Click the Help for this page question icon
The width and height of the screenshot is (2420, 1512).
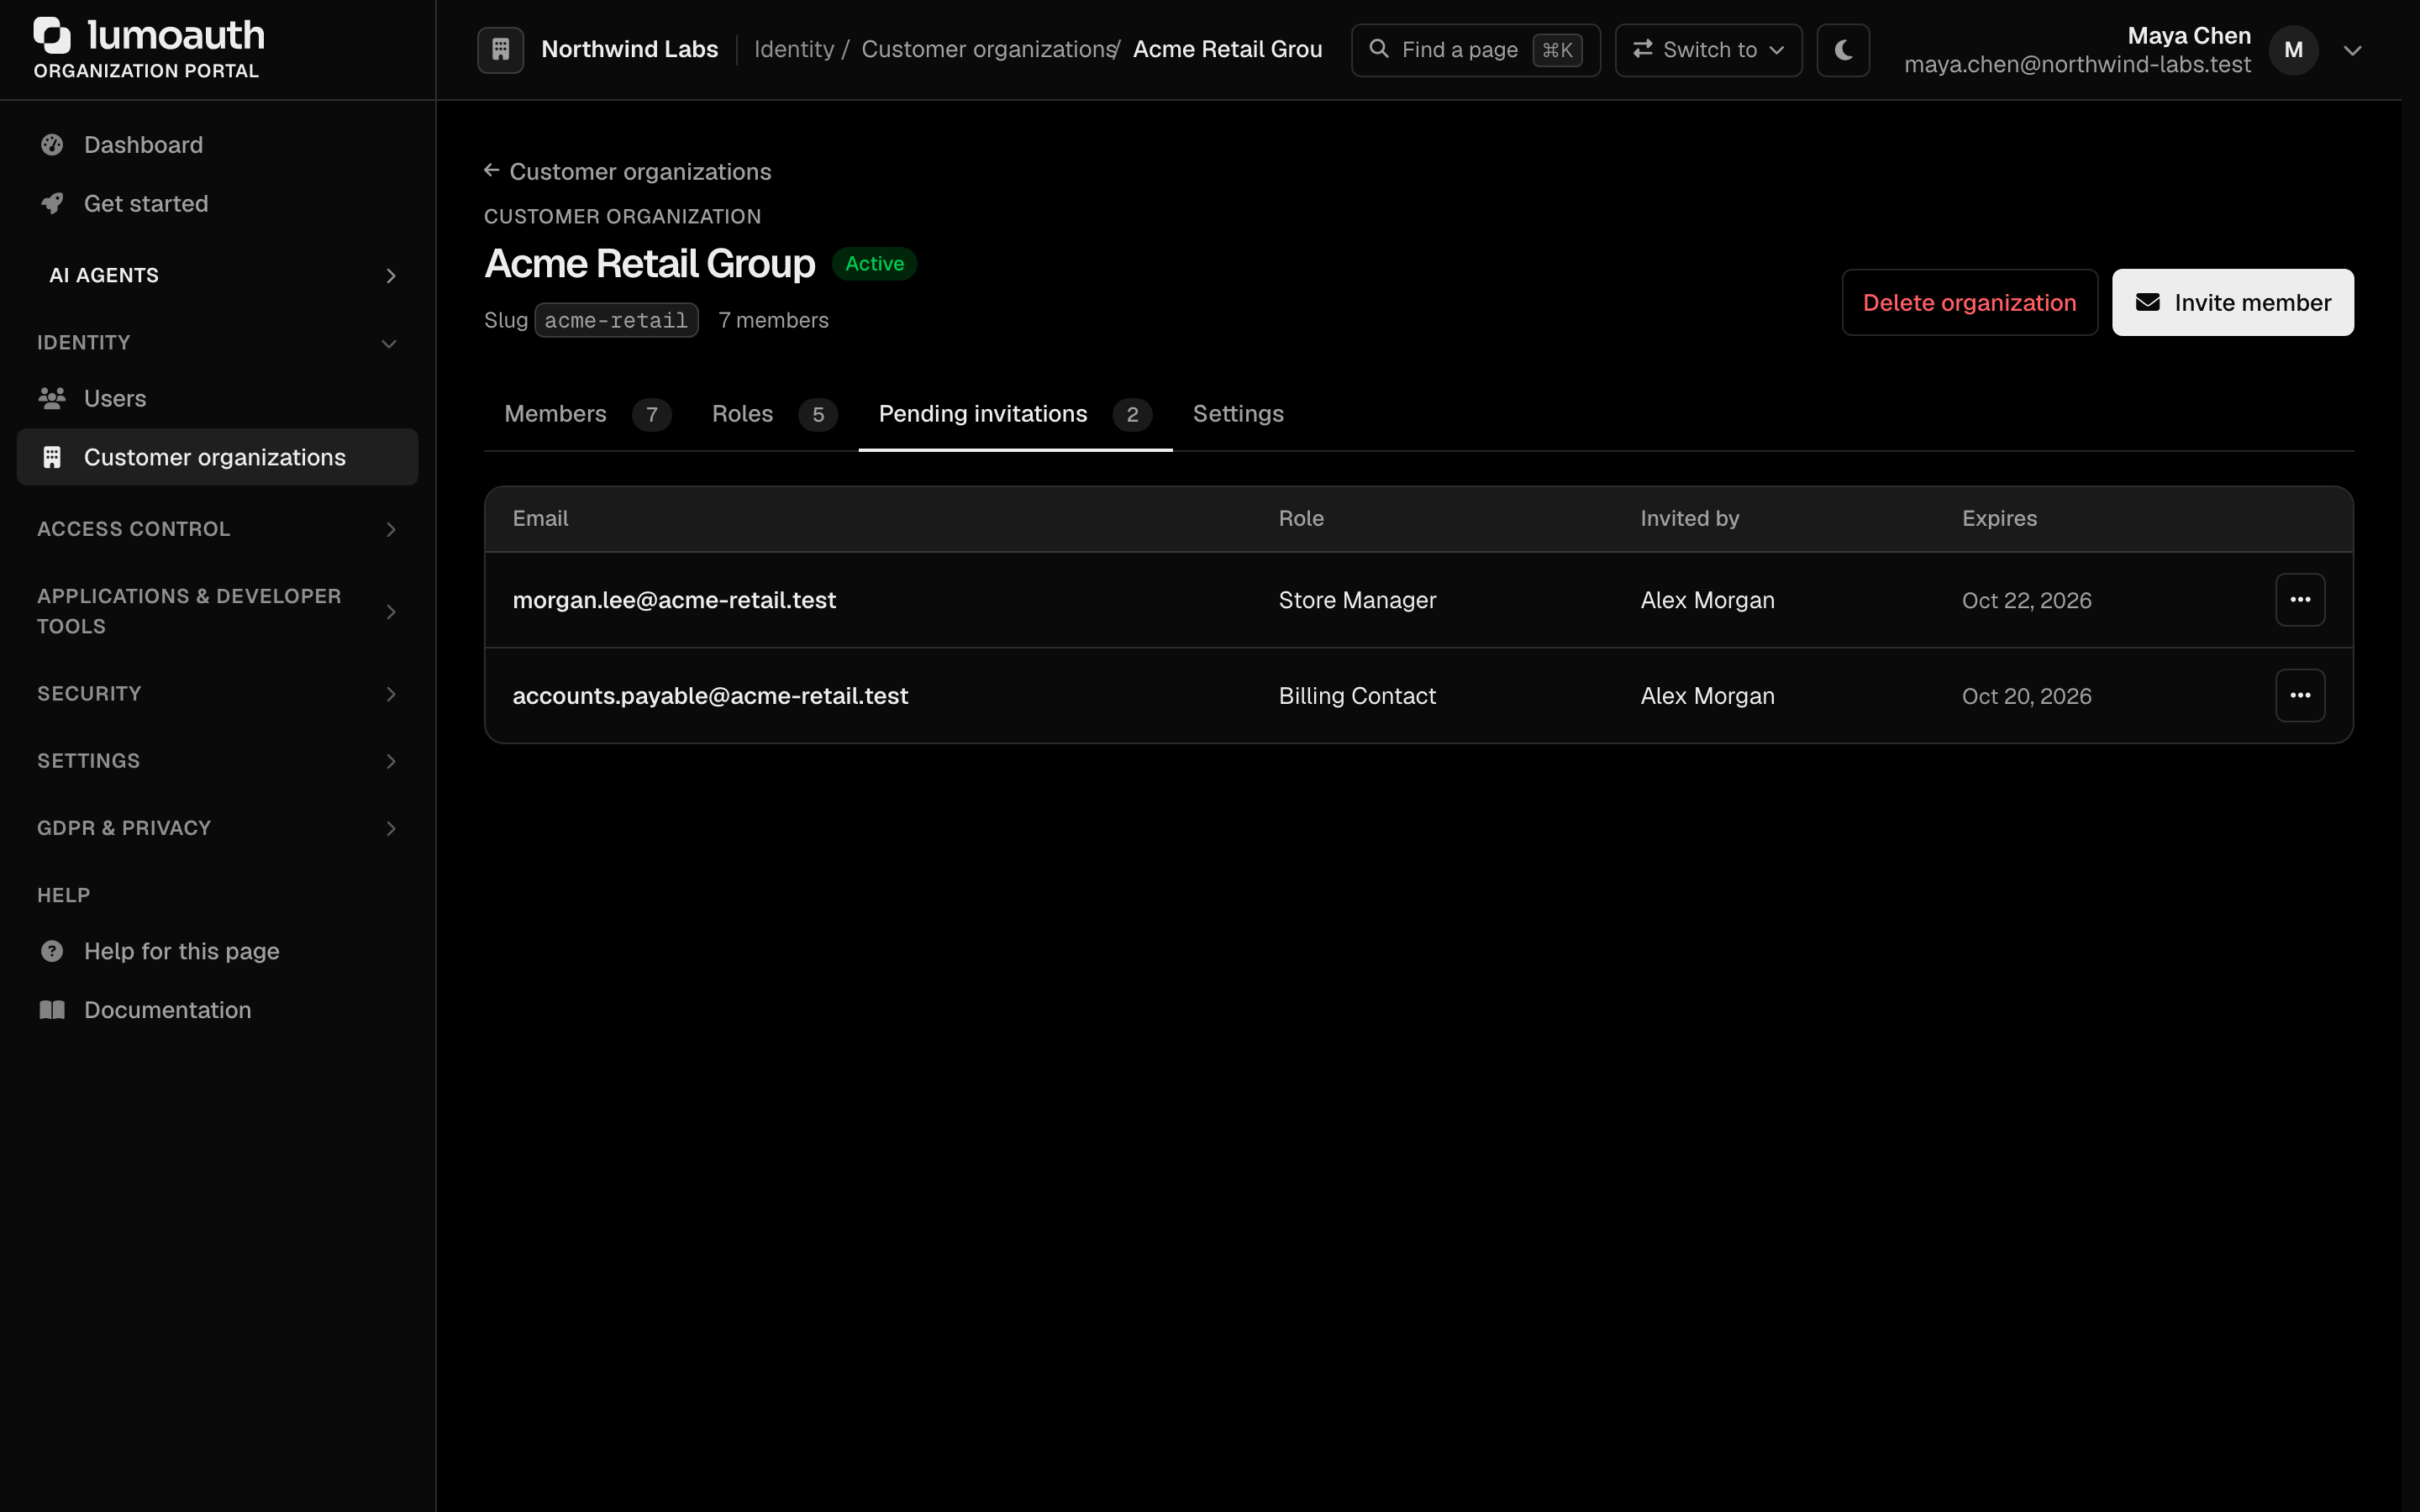(52, 951)
